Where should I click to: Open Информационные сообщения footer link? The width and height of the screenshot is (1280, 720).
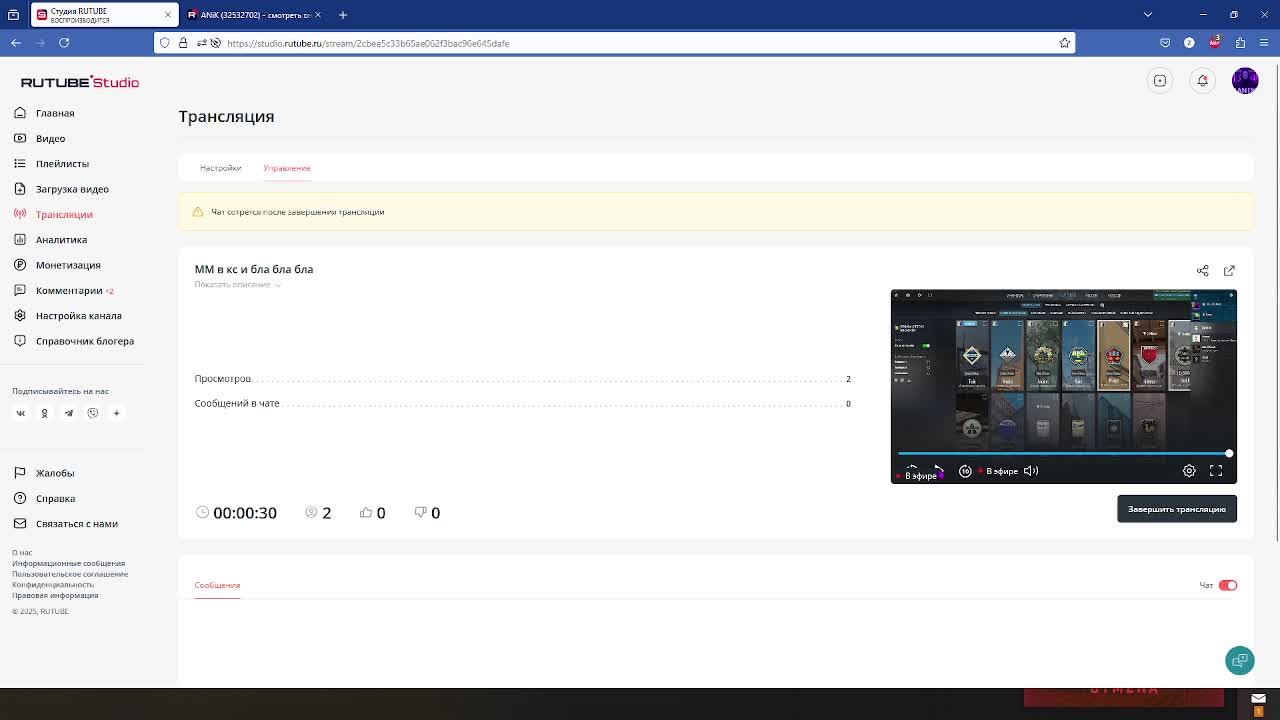pos(68,563)
